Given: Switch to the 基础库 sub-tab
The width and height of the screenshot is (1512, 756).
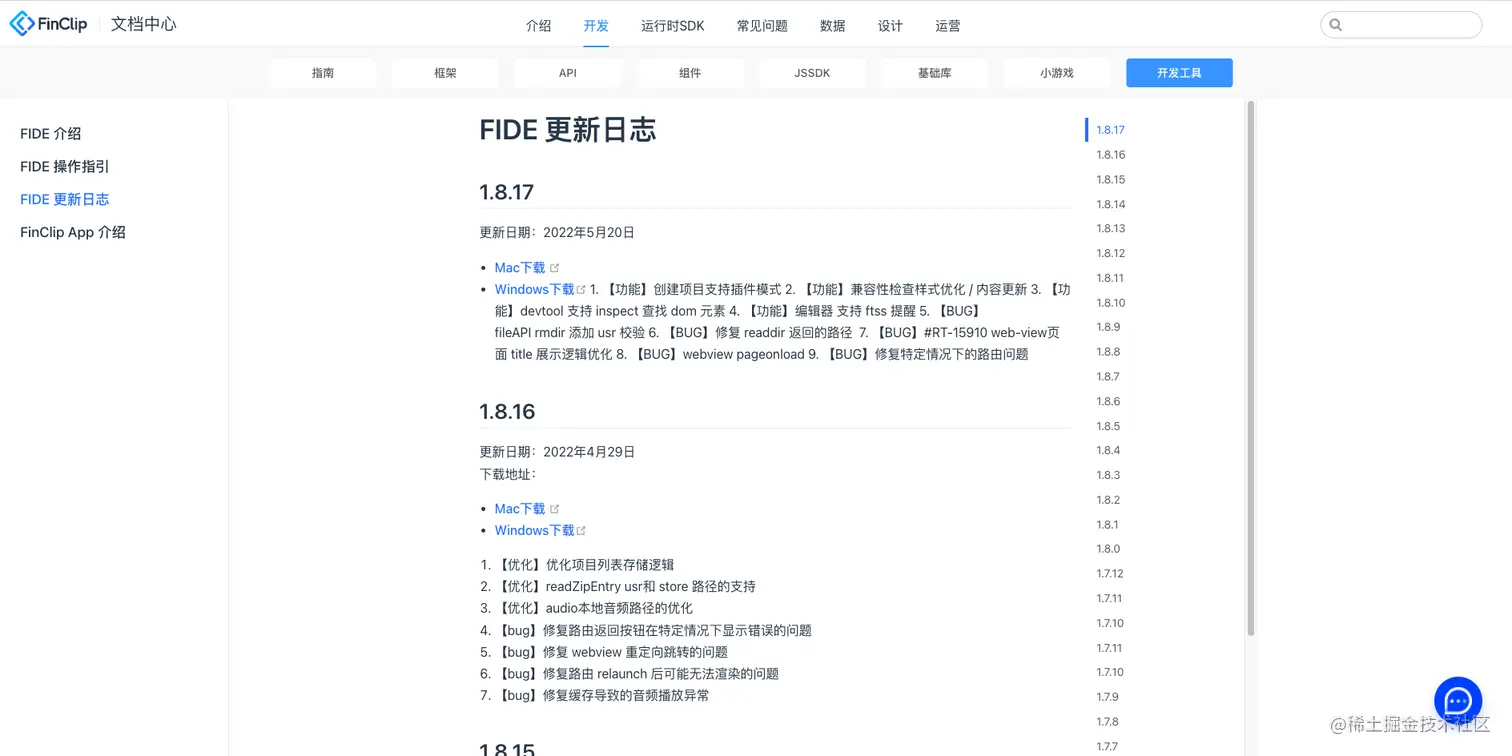Looking at the screenshot, I should 934,73.
